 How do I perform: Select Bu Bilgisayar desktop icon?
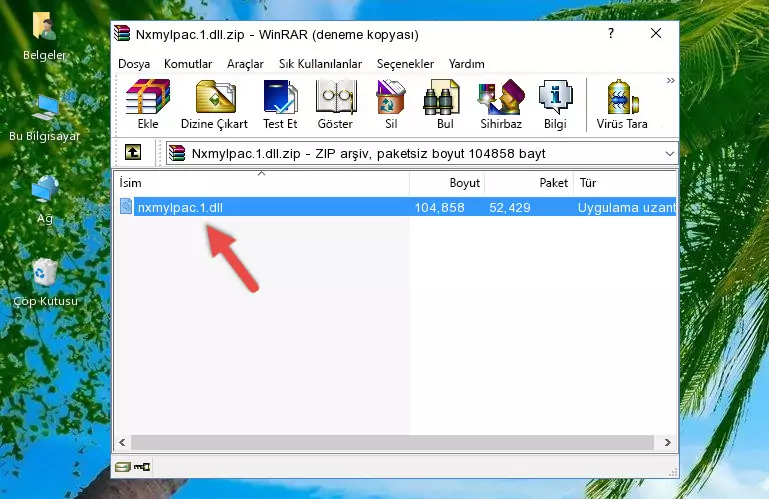coord(45,118)
